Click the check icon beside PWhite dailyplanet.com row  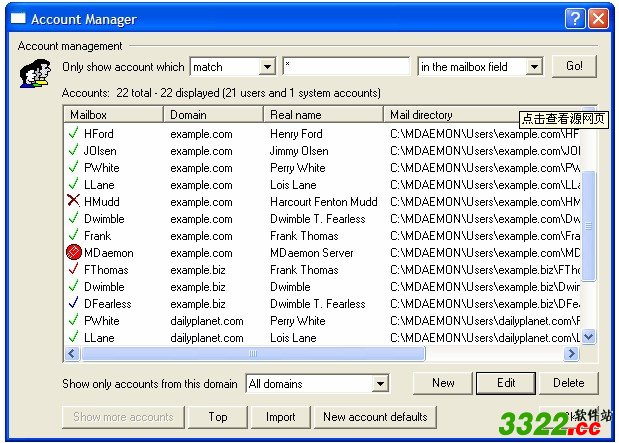pos(73,320)
